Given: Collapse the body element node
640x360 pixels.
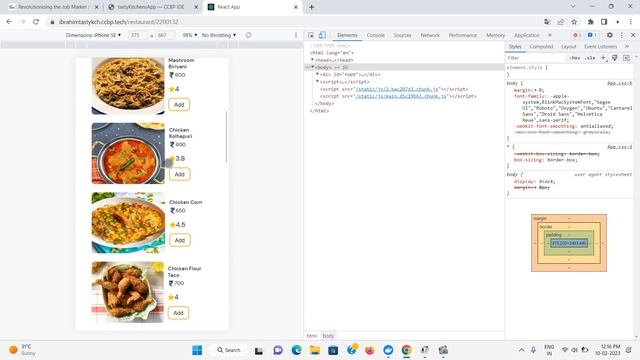Looking at the screenshot, I should [312, 67].
